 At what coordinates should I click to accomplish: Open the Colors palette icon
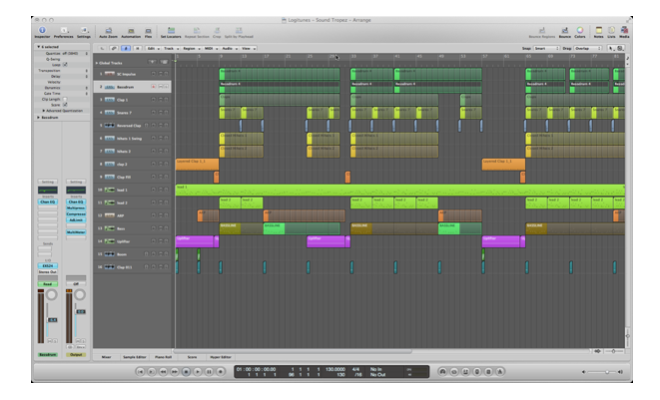(580, 32)
